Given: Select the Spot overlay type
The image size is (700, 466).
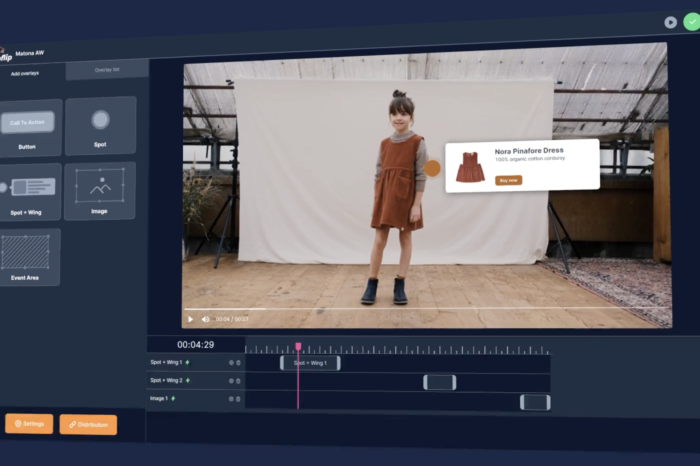Looking at the screenshot, I should point(100,125).
